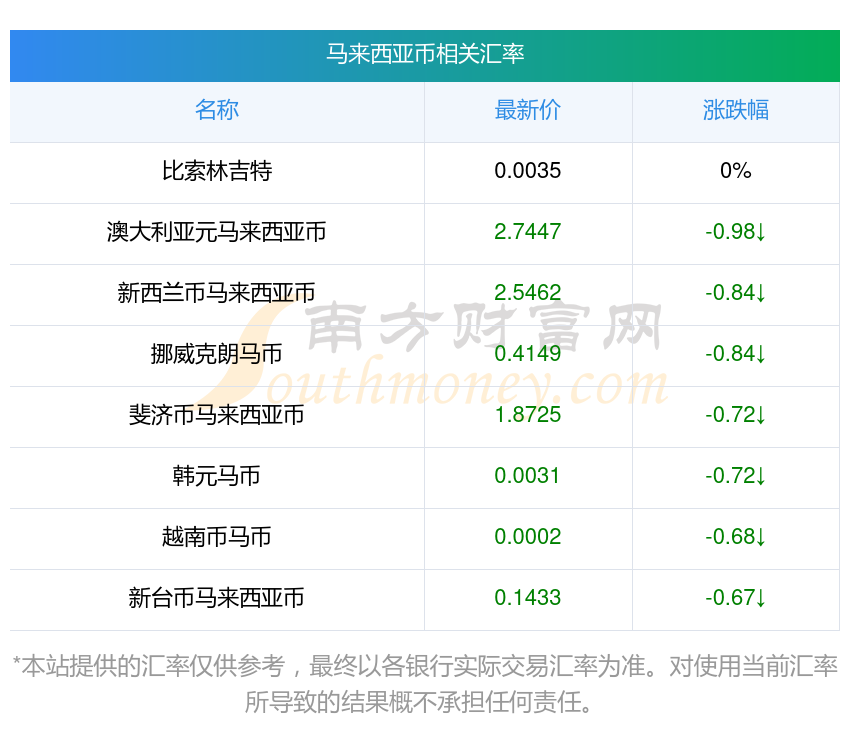Image resolution: width=850 pixels, height=733 pixels.
Task: Select 澳大利亚元马来西亚币 row name
Action: 217,232
